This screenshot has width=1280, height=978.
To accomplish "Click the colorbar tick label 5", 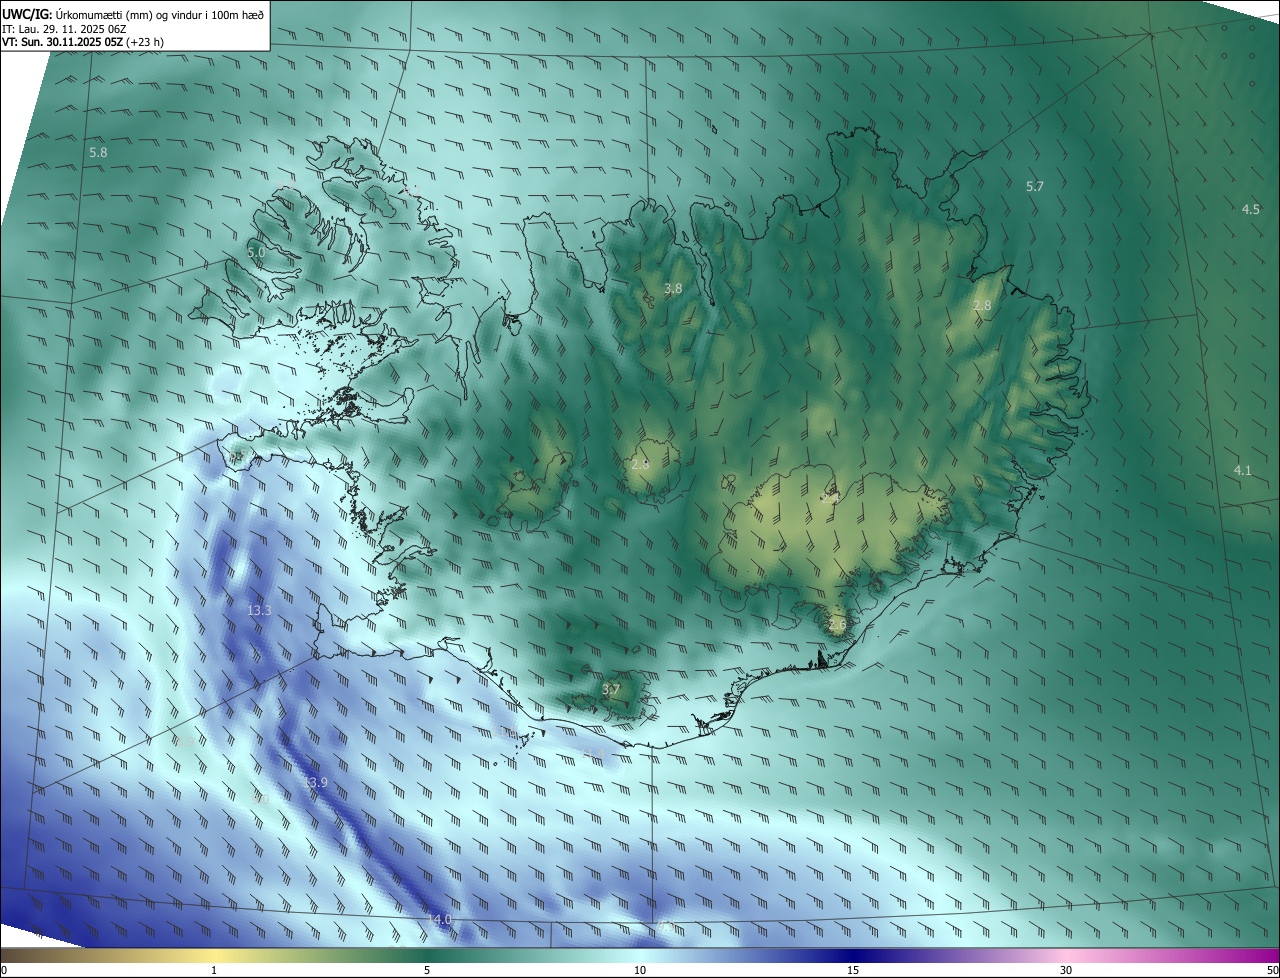I will 427,971.
